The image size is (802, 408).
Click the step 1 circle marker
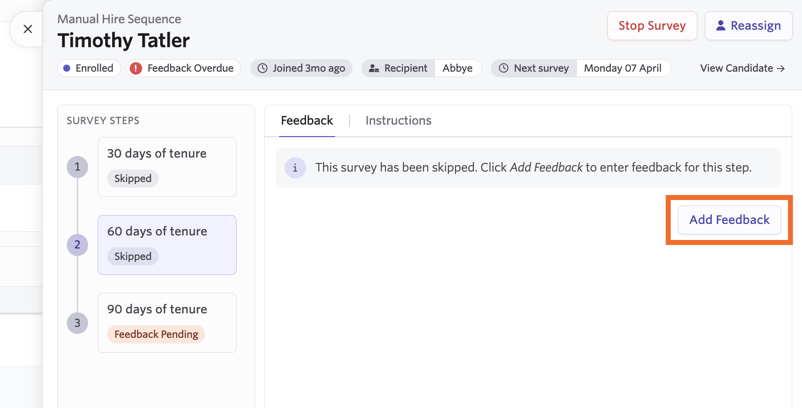coord(77,167)
